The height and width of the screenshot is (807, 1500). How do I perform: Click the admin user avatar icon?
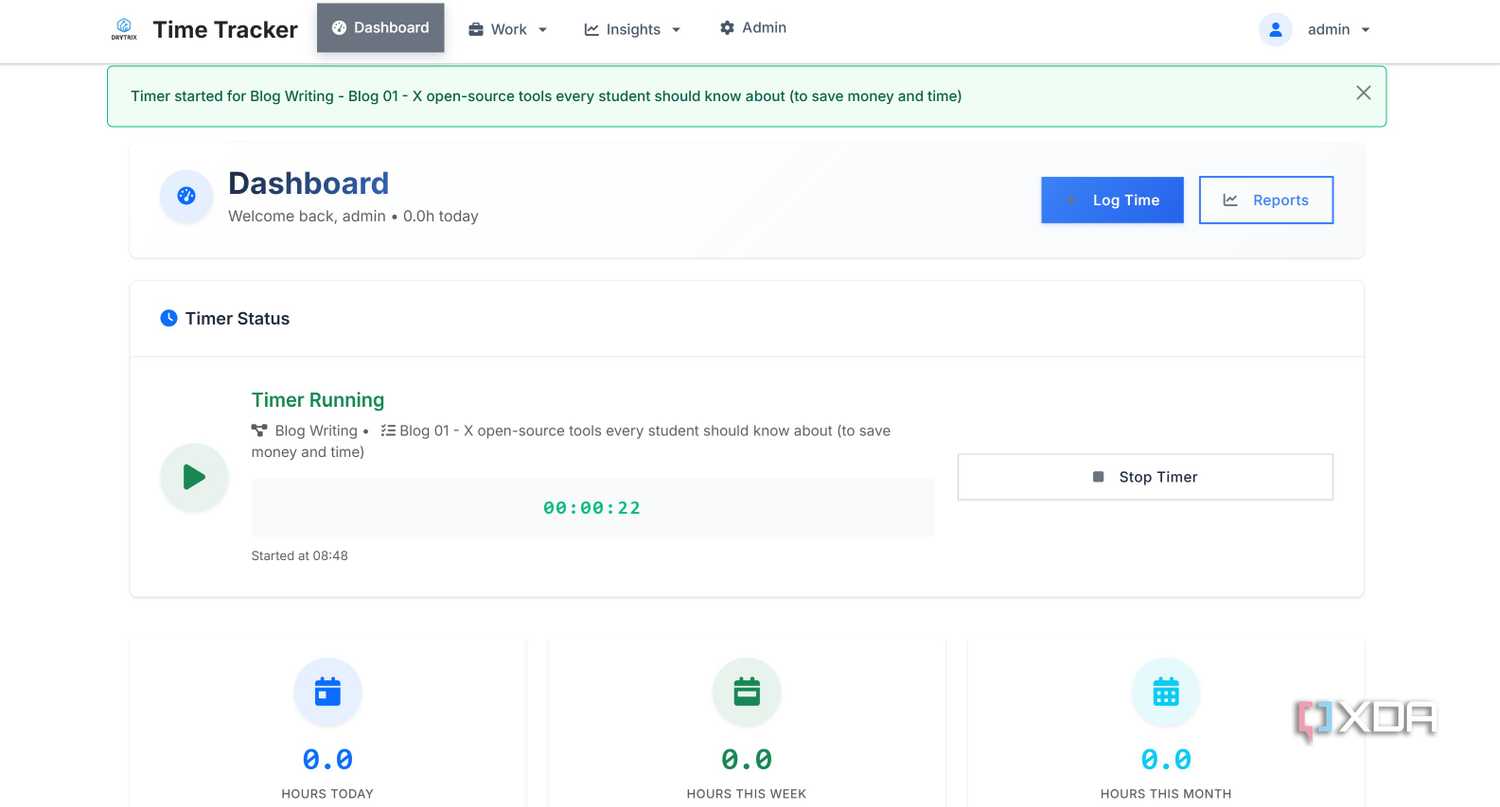tap(1276, 30)
